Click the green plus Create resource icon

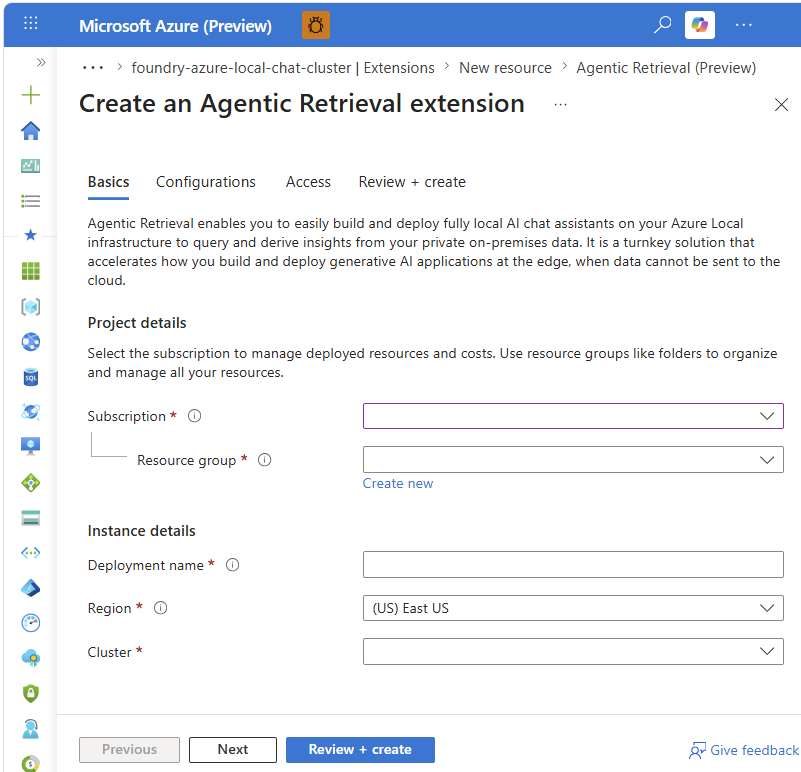click(31, 95)
